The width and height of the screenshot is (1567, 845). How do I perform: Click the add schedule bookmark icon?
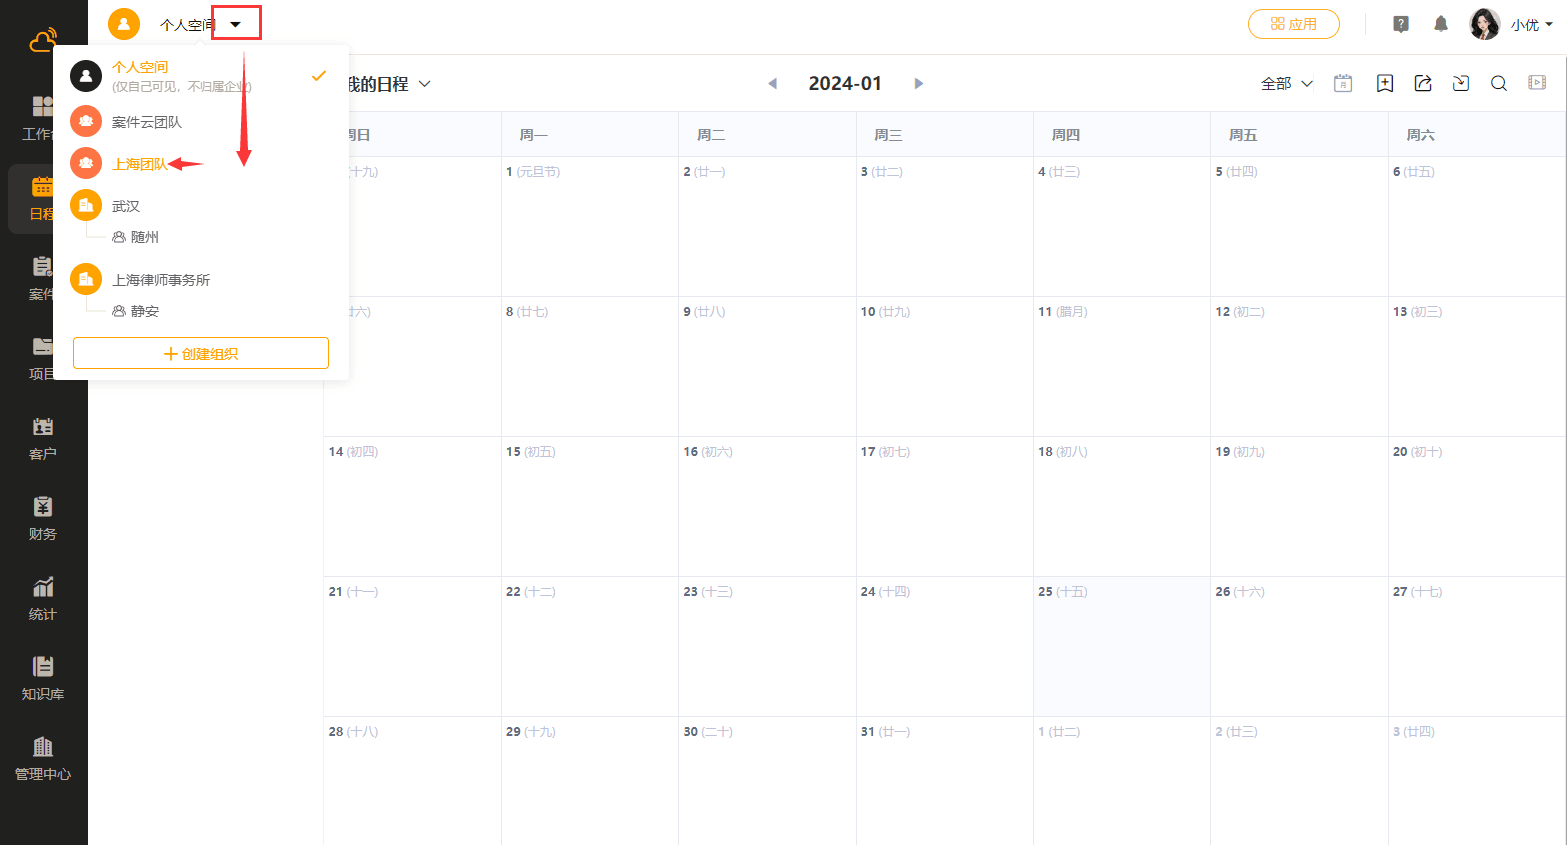click(x=1384, y=84)
